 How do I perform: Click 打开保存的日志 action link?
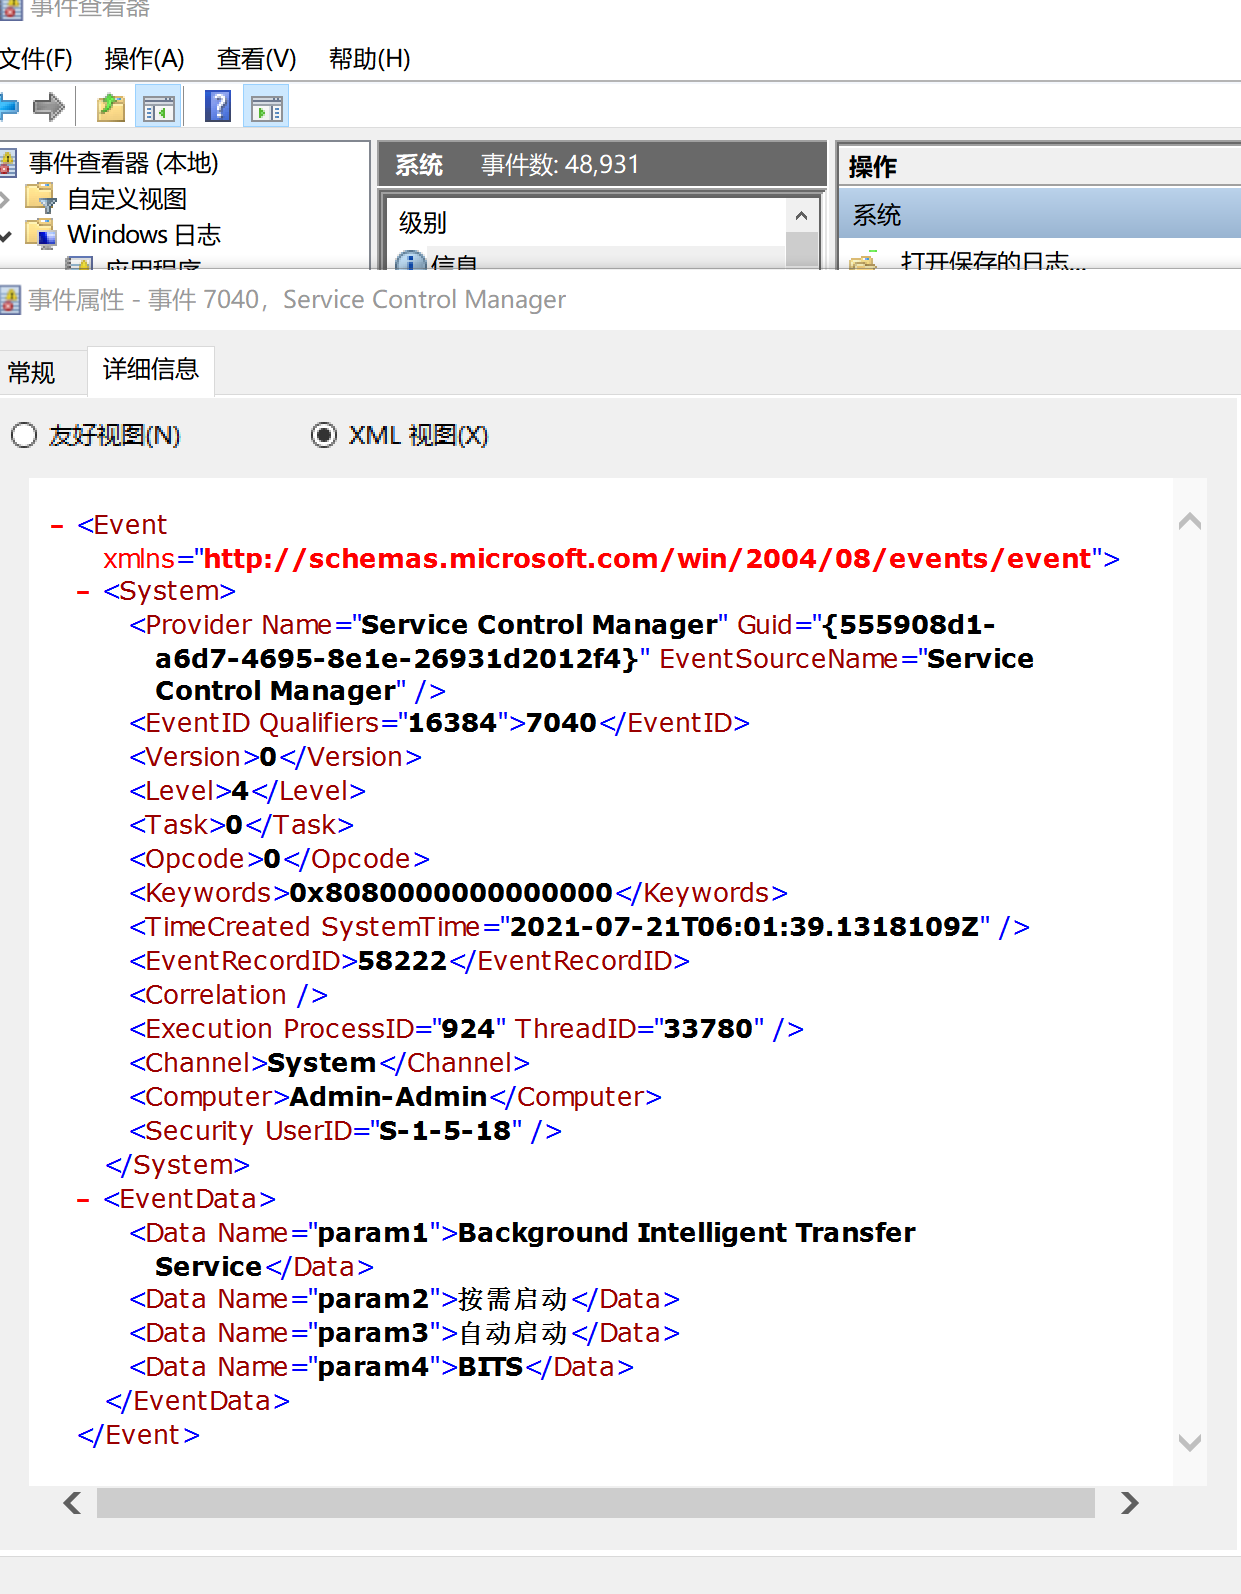point(992,262)
